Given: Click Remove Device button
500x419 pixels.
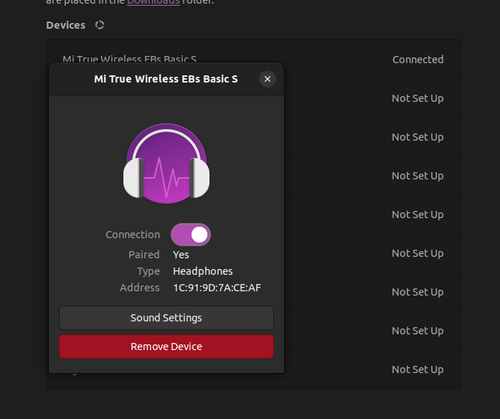Looking at the screenshot, I should click(166, 347).
